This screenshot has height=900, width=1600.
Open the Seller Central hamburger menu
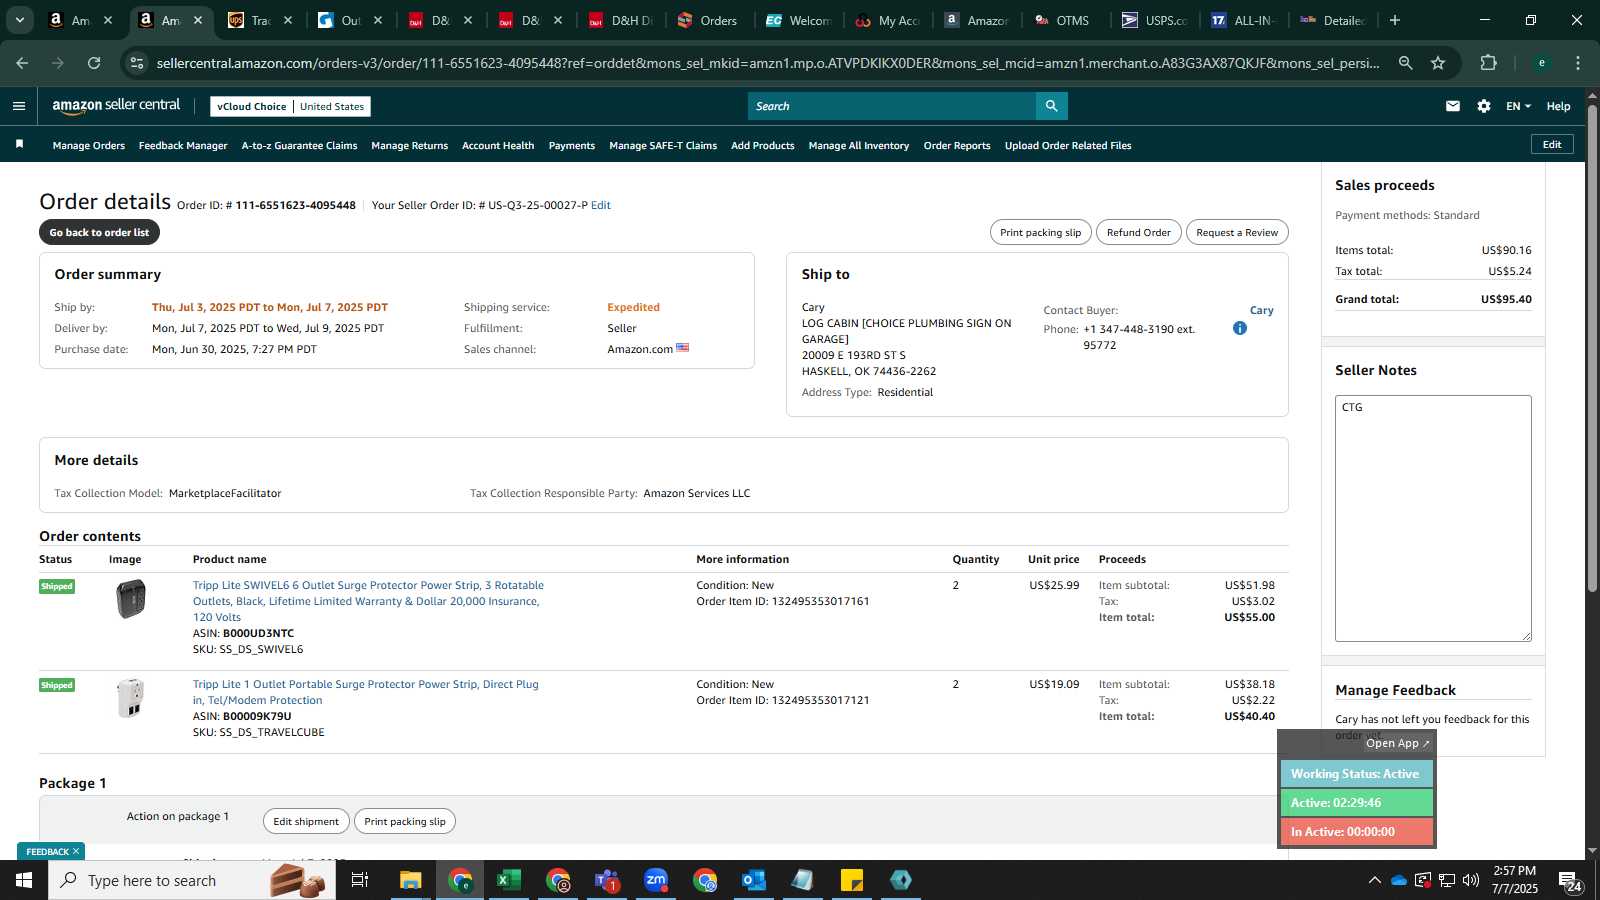(x=19, y=106)
